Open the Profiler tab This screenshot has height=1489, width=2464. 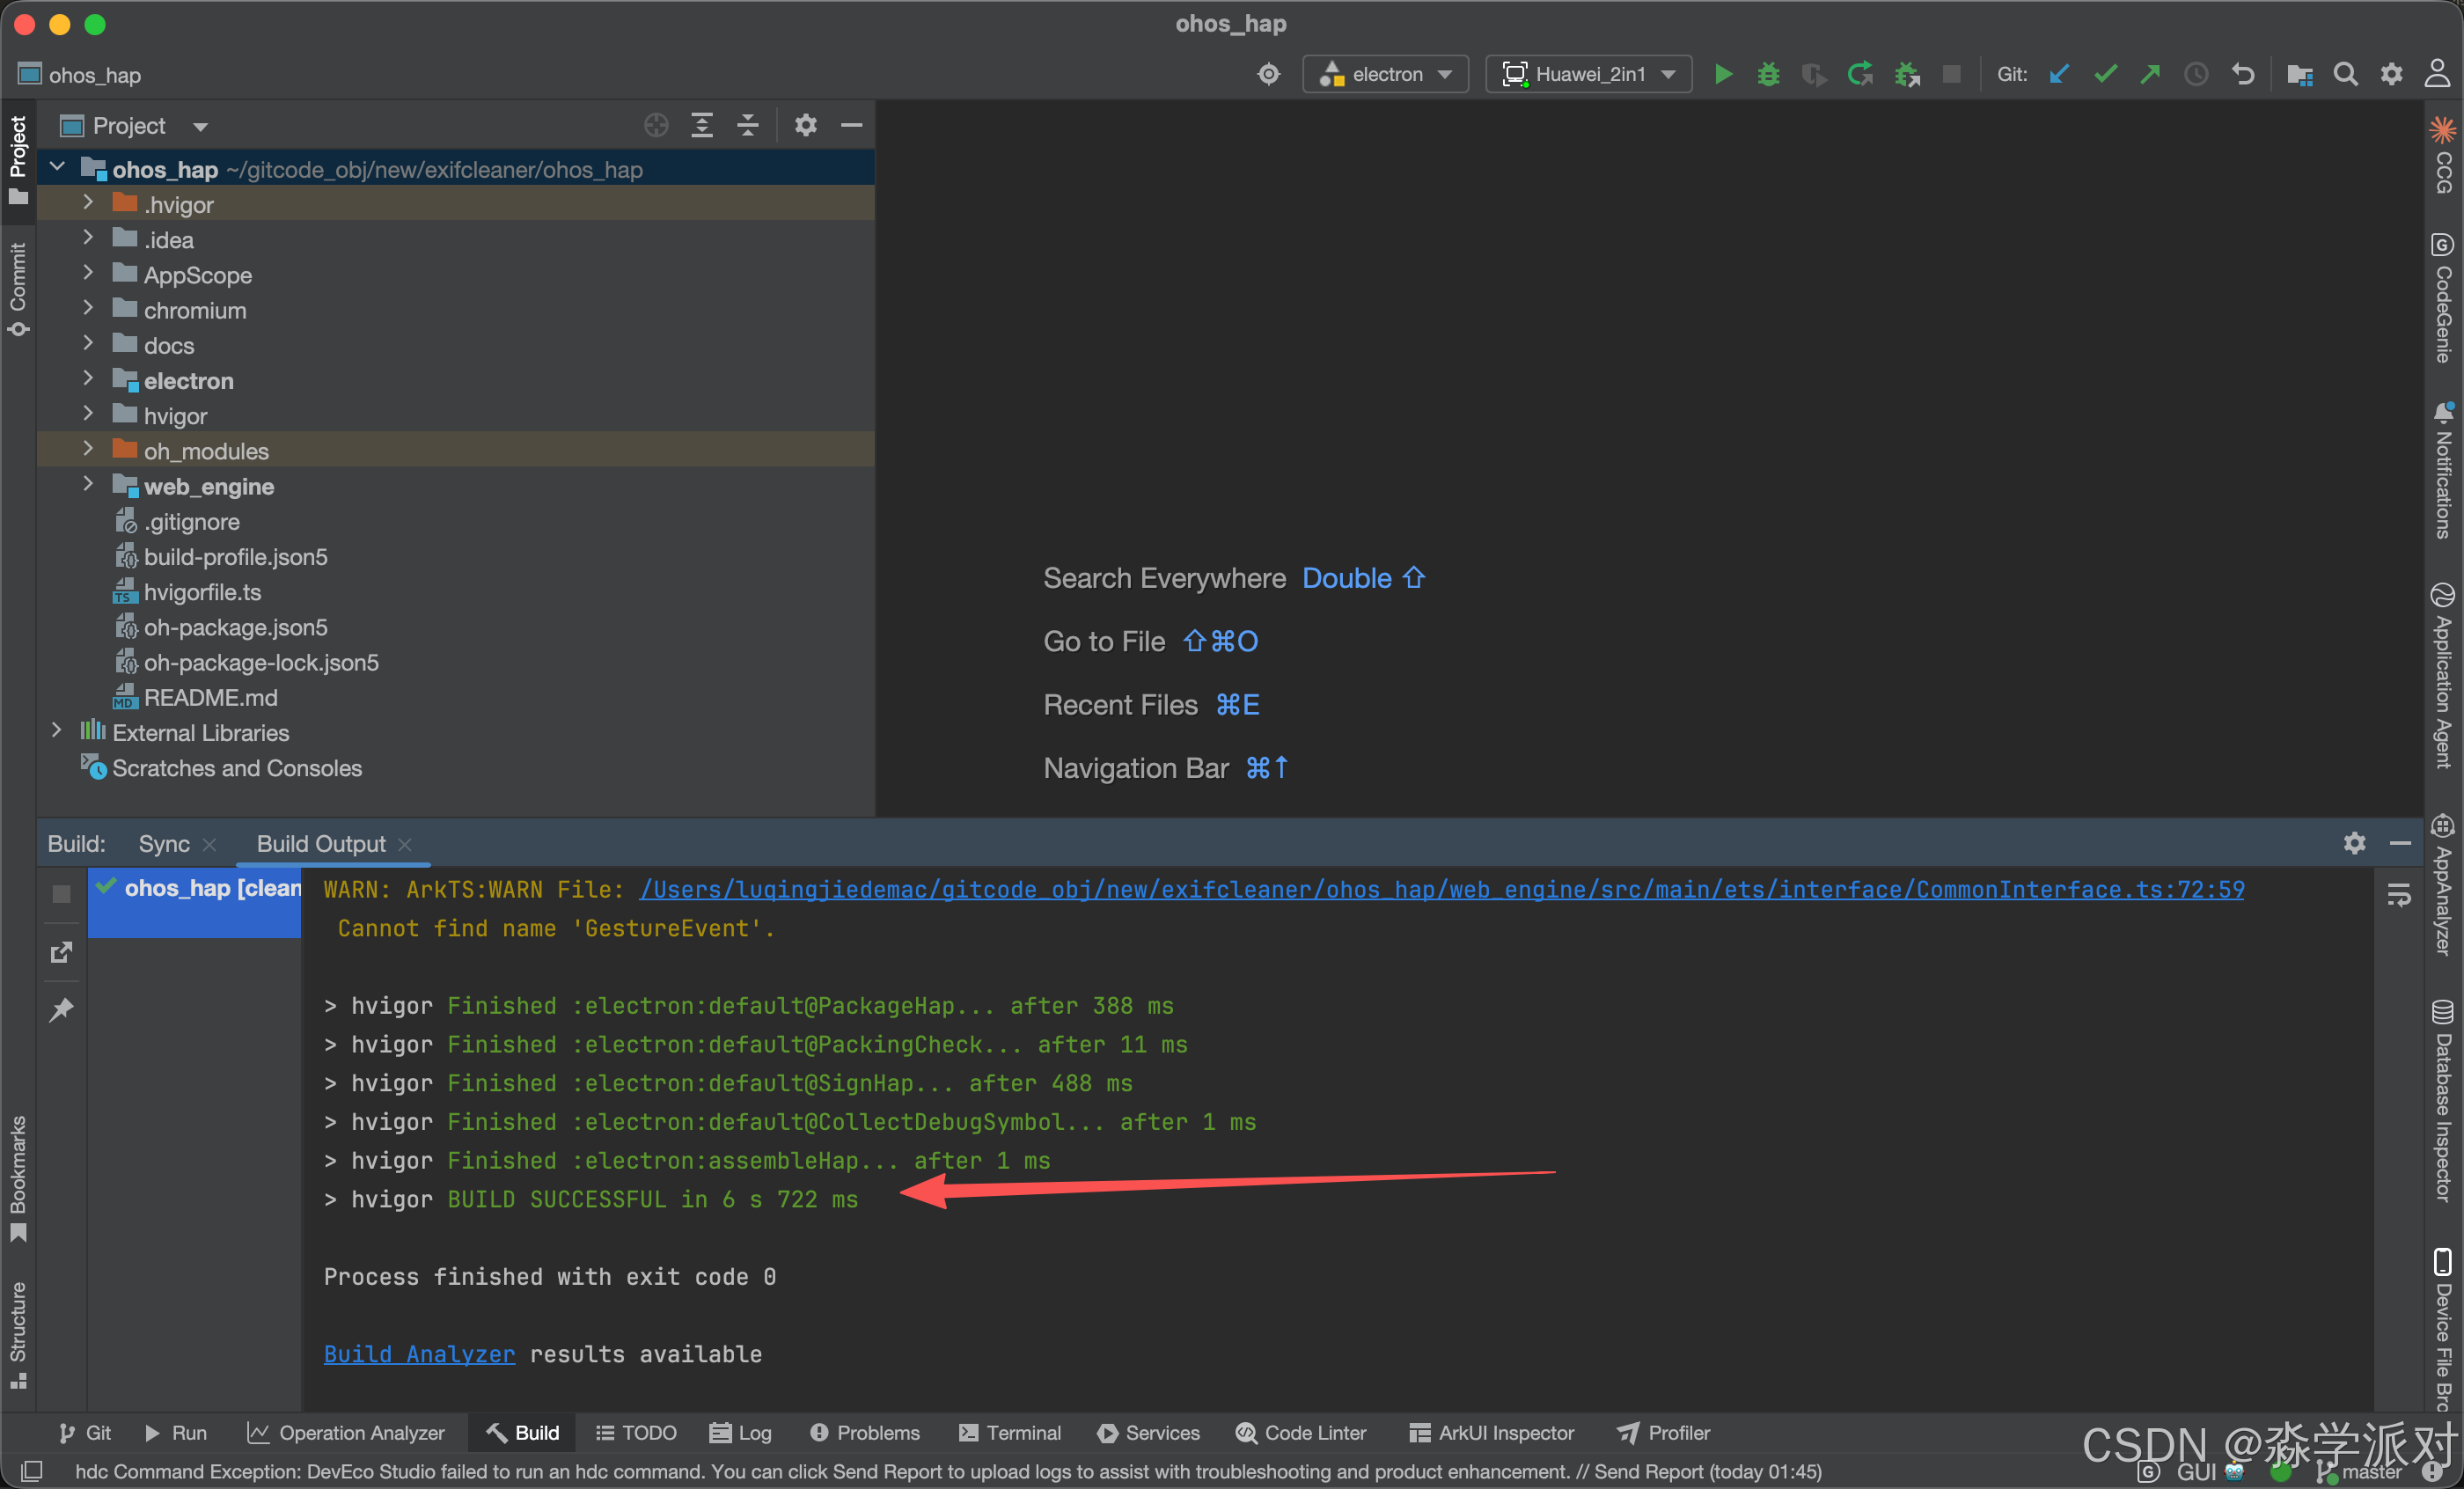coord(1664,1432)
